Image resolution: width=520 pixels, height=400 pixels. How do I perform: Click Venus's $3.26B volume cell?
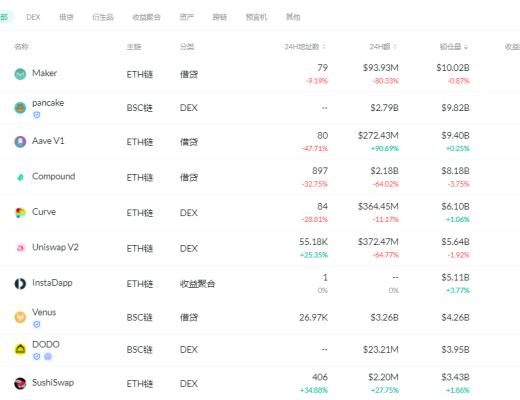click(384, 318)
